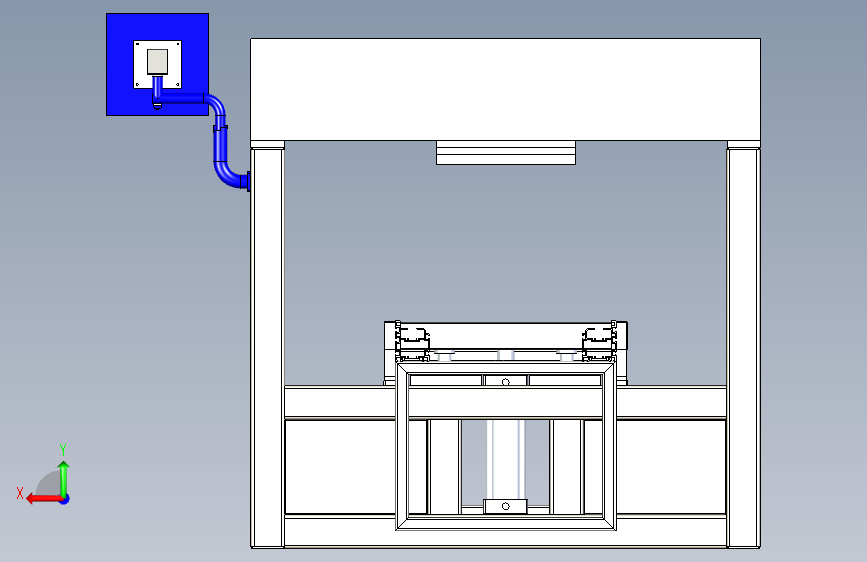
Task: Select the blue curved conduit pipe
Action: [221, 144]
